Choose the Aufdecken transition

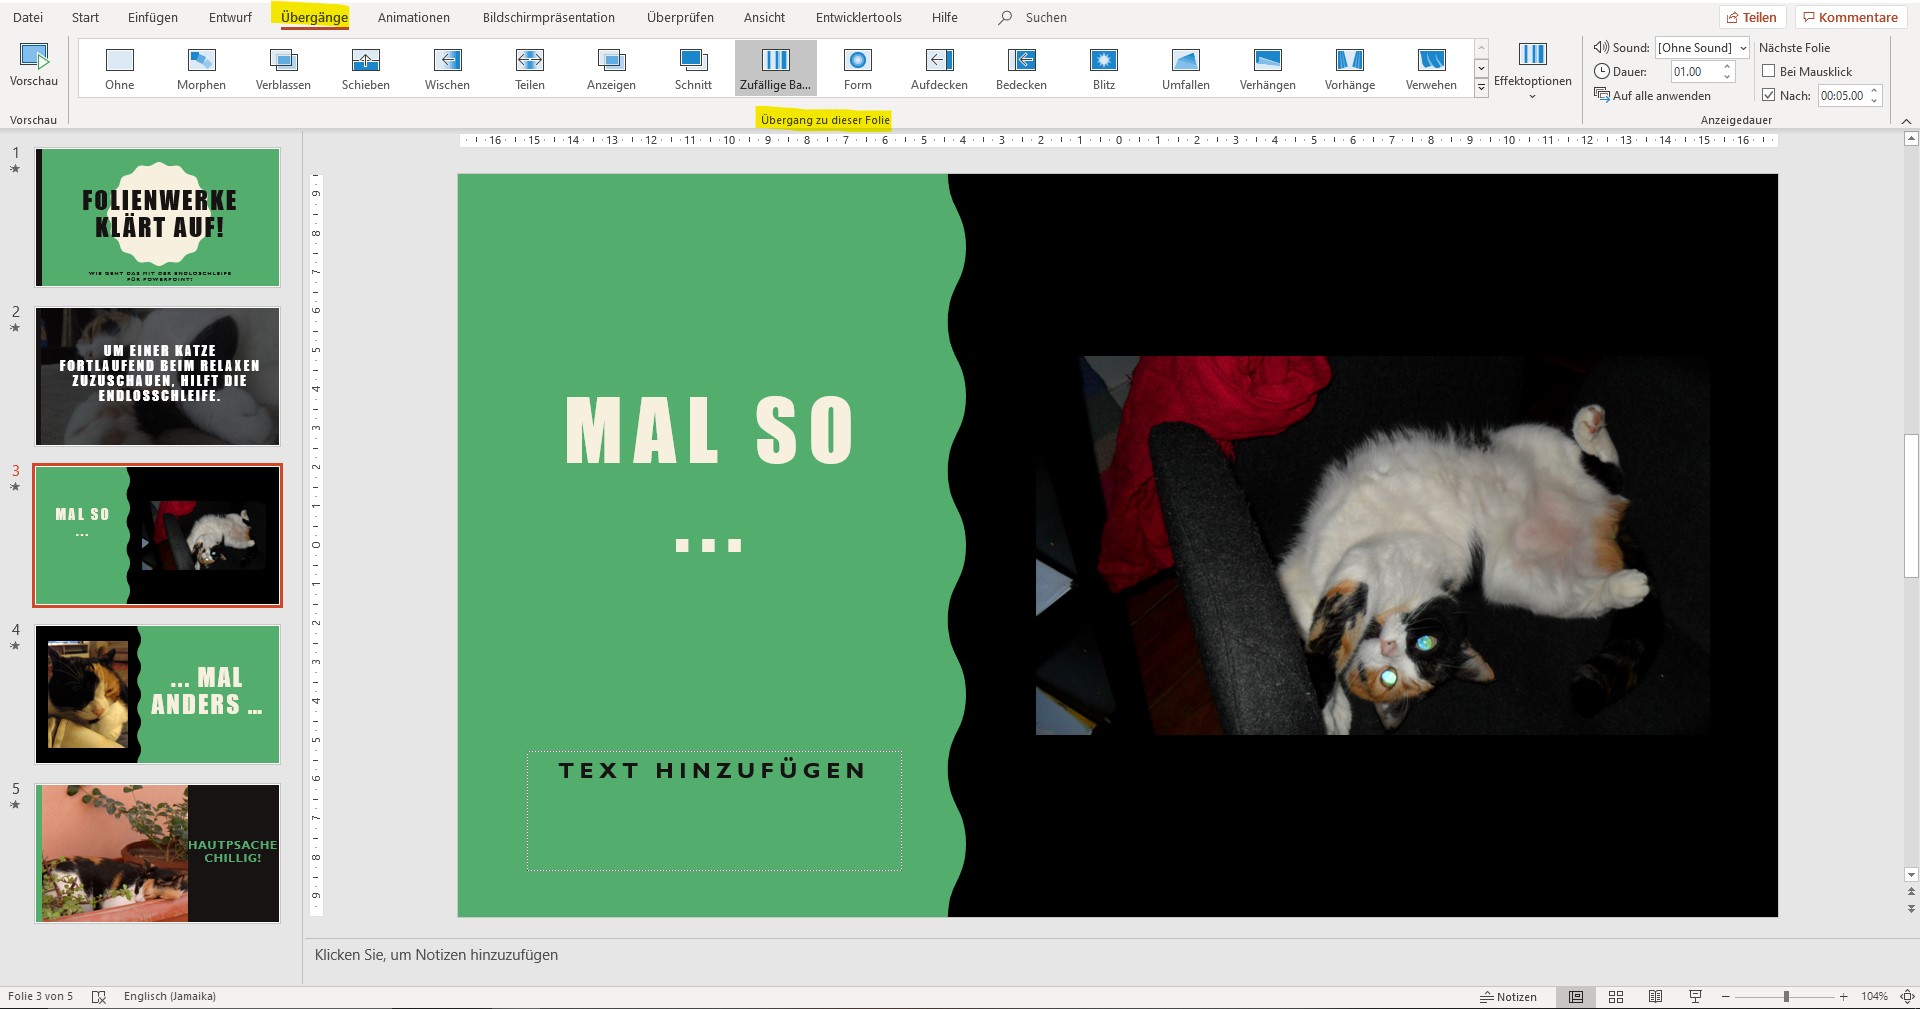pyautogui.click(x=939, y=68)
